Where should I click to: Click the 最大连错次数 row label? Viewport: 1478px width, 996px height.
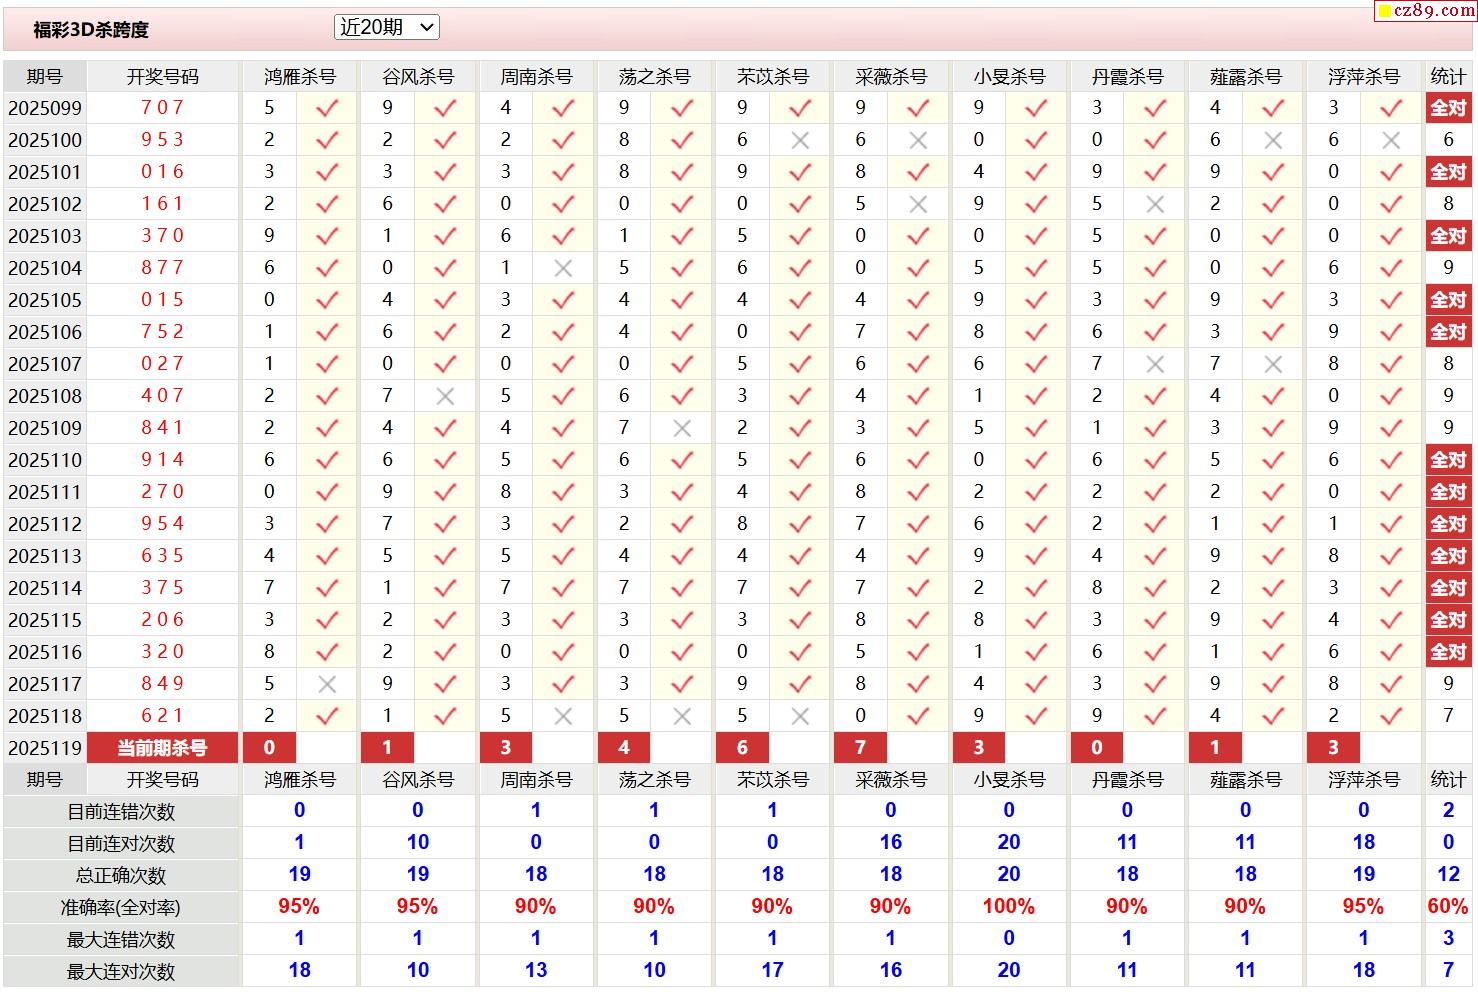coord(121,940)
